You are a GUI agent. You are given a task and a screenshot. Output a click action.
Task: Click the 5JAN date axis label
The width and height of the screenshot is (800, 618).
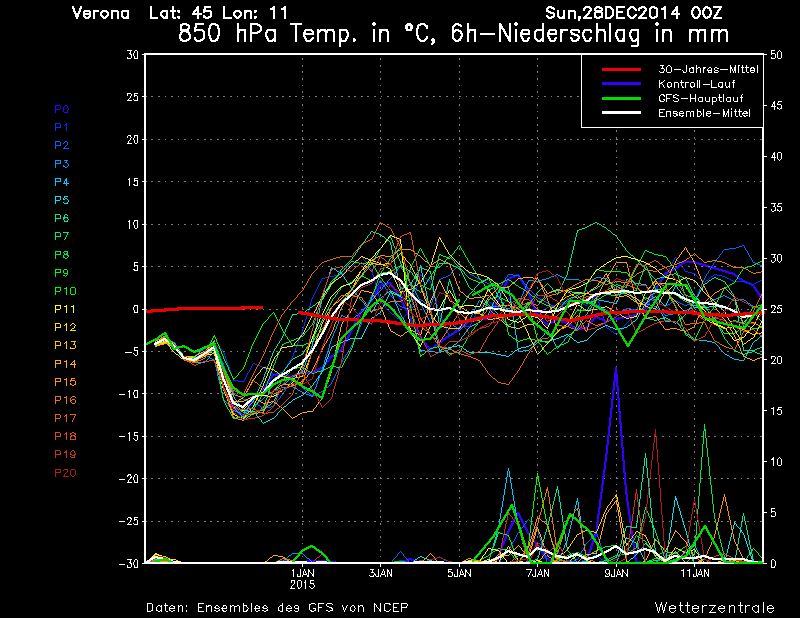click(x=459, y=573)
